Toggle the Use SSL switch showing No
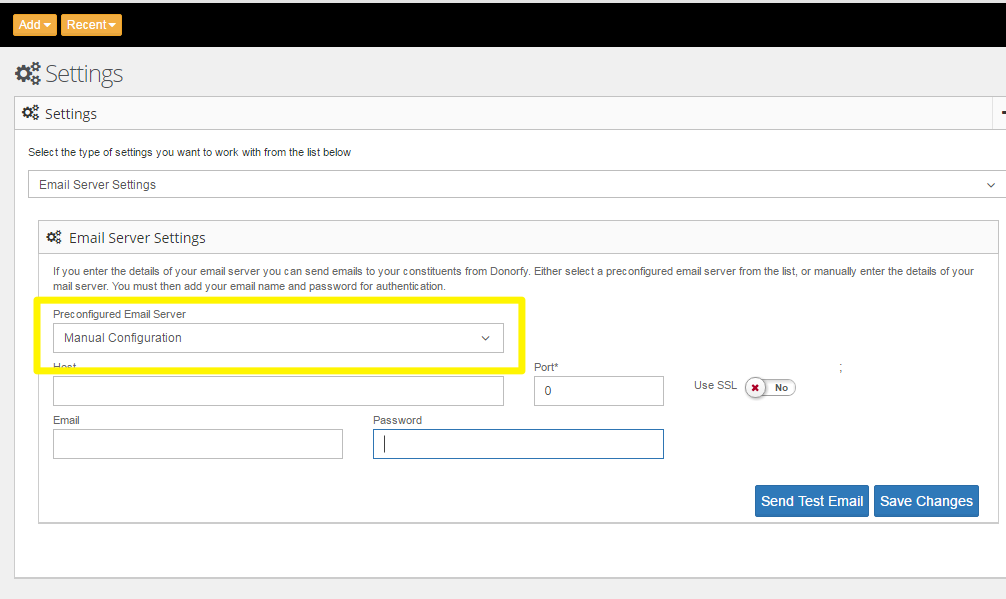1006x599 pixels. 770,387
